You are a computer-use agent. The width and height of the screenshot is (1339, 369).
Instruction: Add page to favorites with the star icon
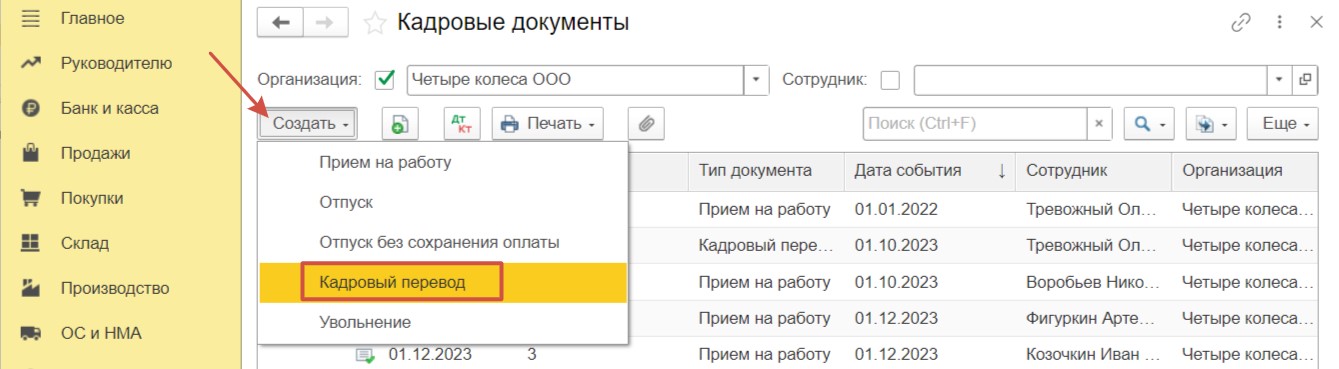tap(375, 22)
